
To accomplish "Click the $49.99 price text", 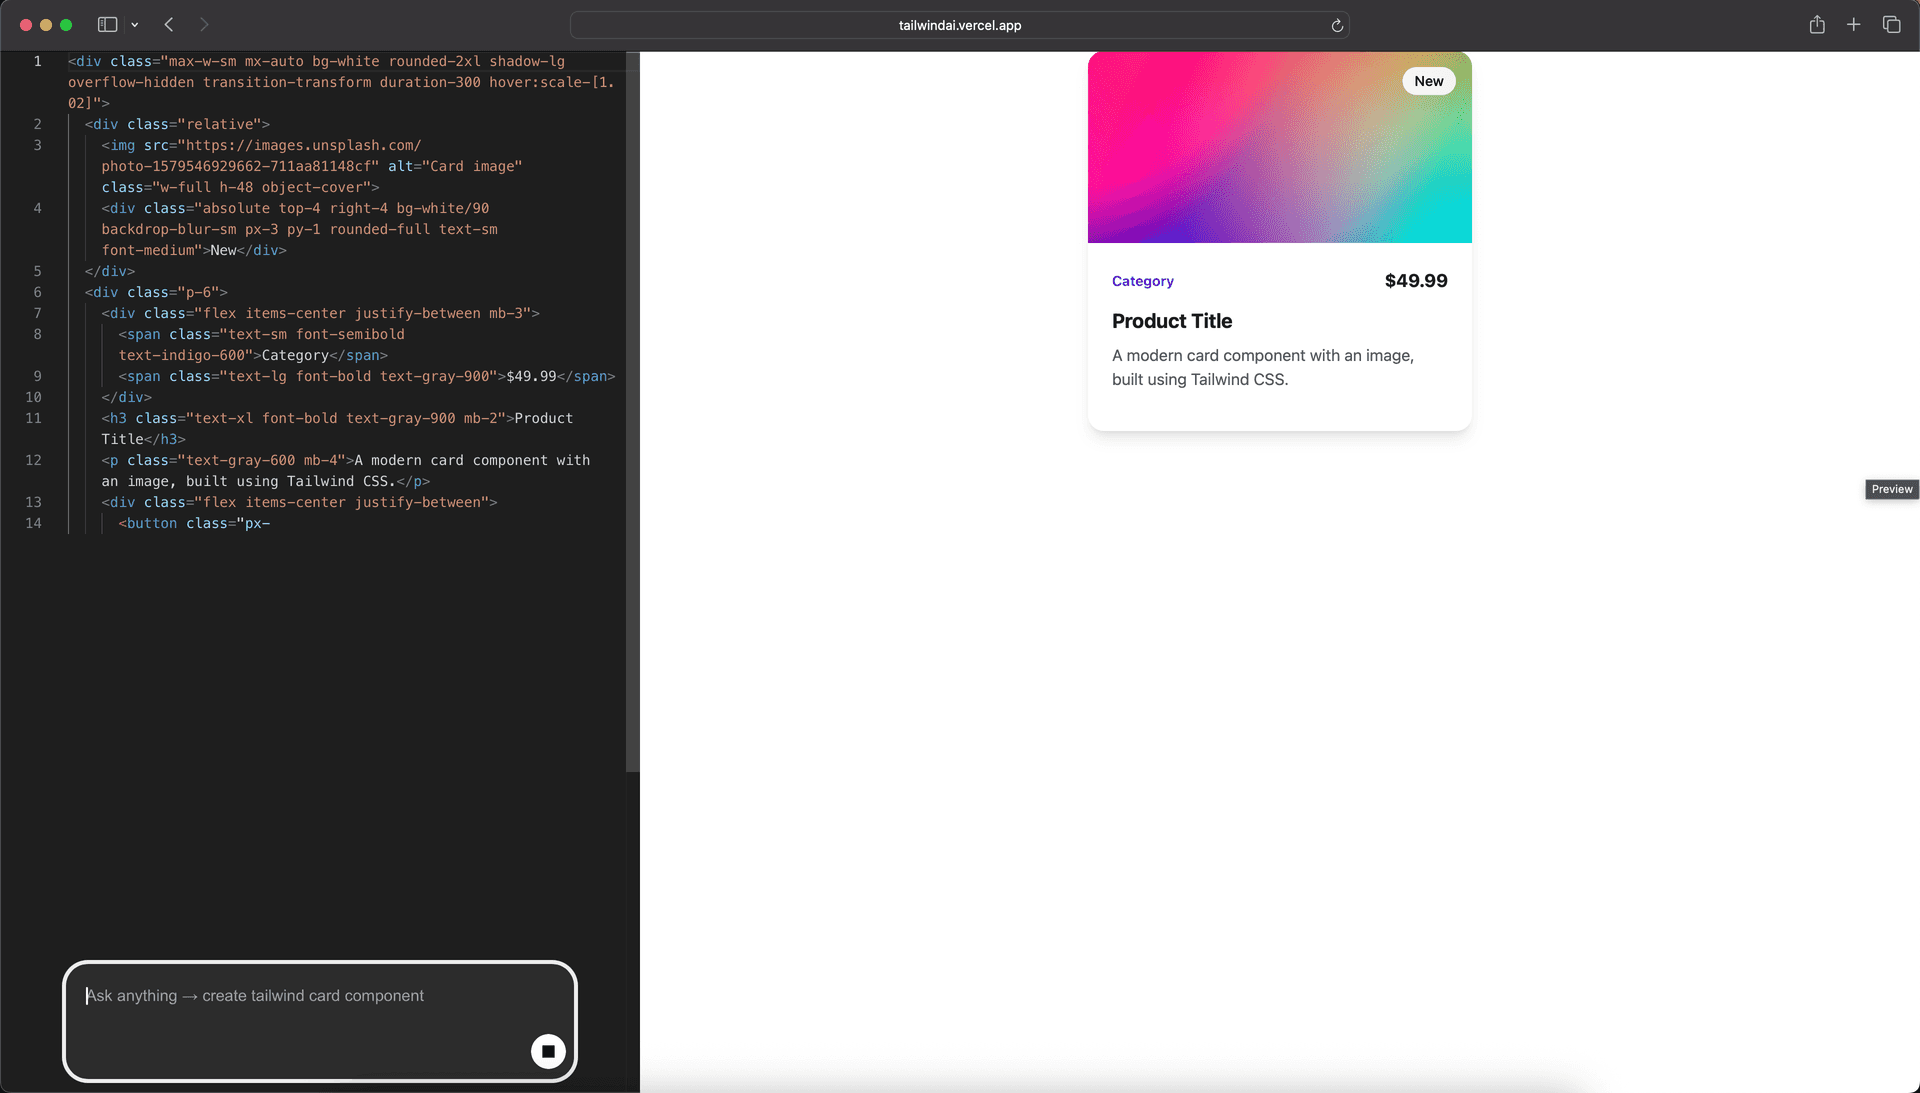I will (x=1415, y=281).
